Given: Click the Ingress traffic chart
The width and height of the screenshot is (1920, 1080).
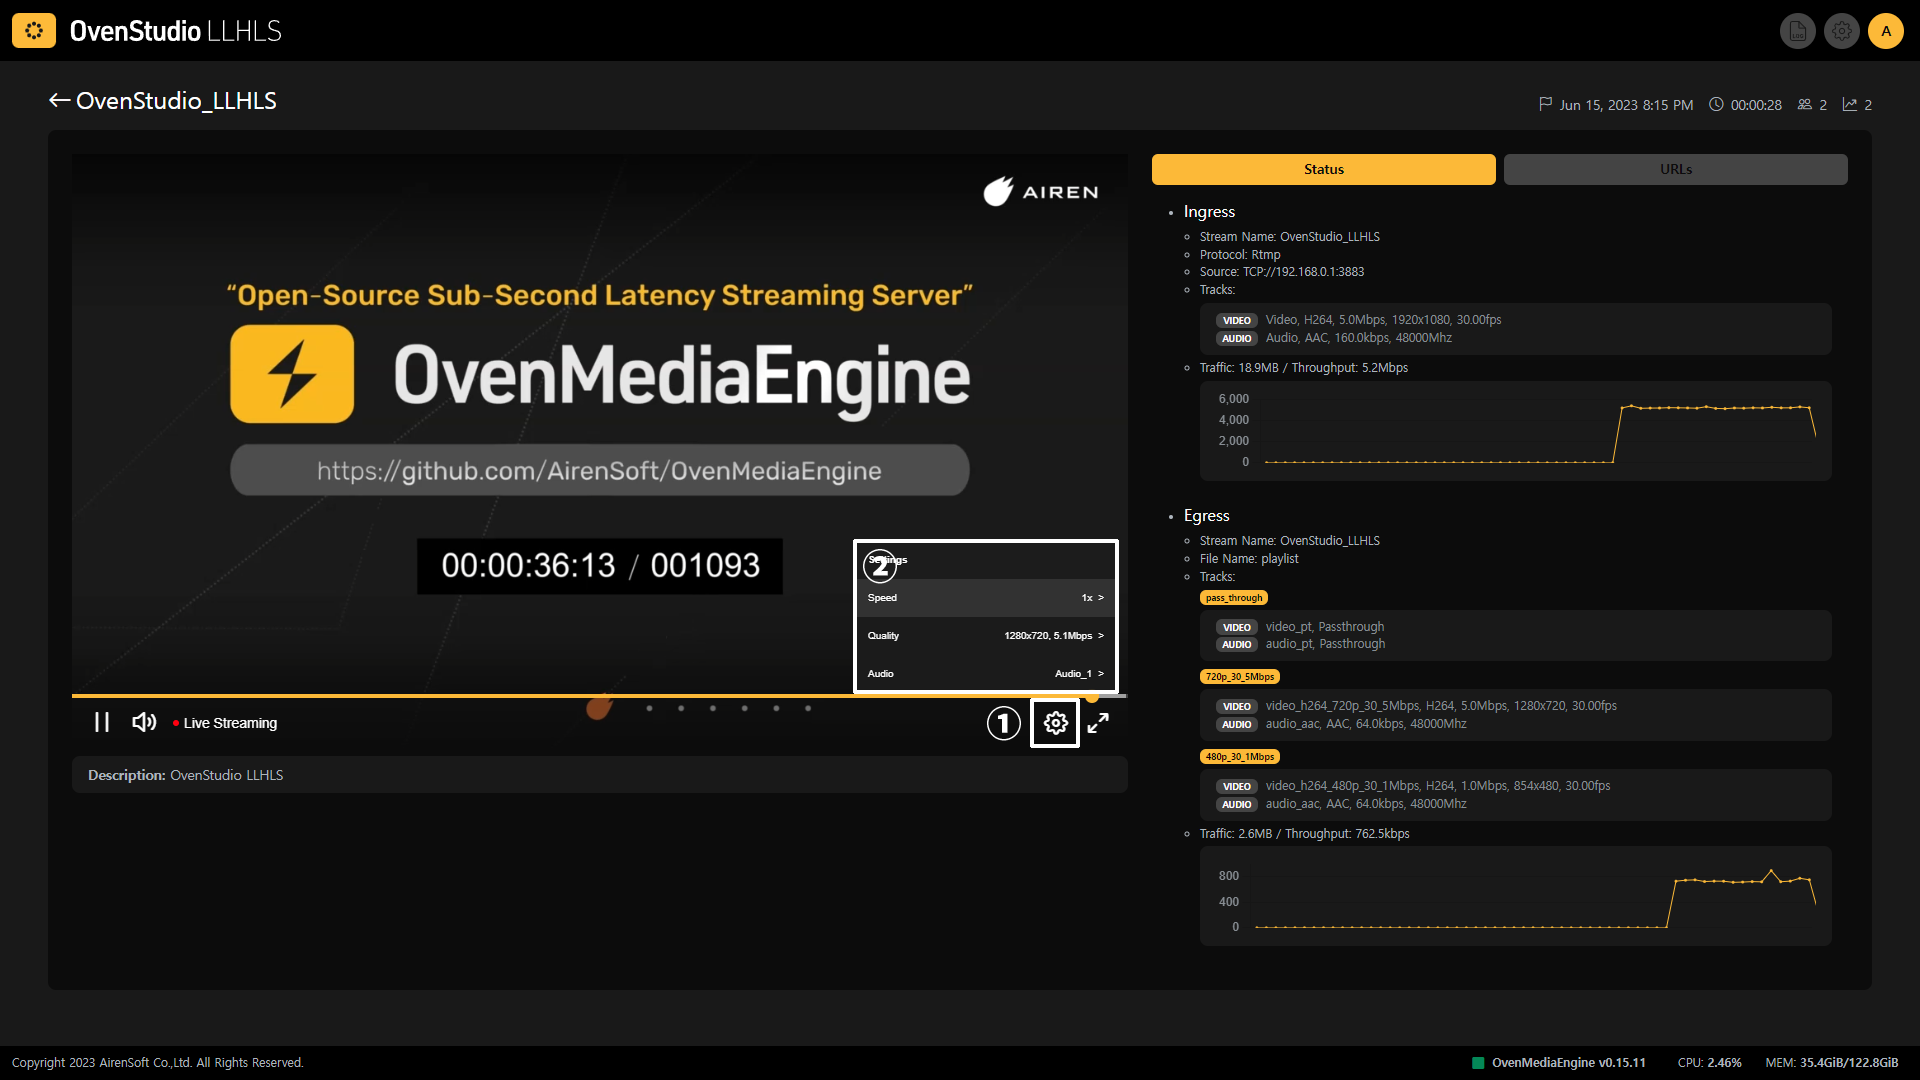Looking at the screenshot, I should click(x=1516, y=431).
